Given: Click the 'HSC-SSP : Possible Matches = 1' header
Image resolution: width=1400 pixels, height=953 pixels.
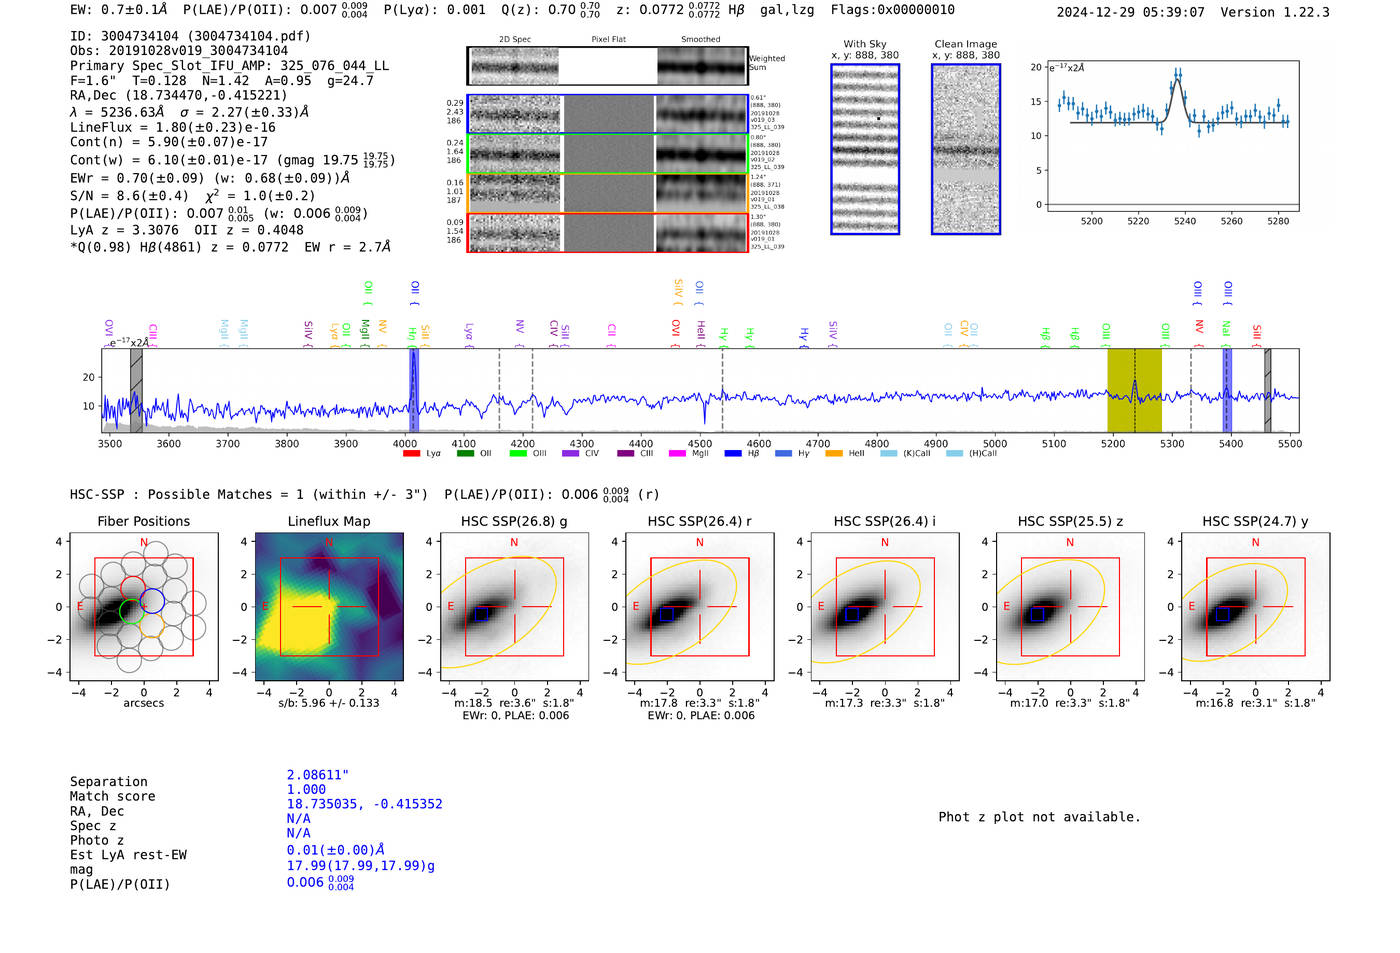Looking at the screenshot, I should pos(248,494).
